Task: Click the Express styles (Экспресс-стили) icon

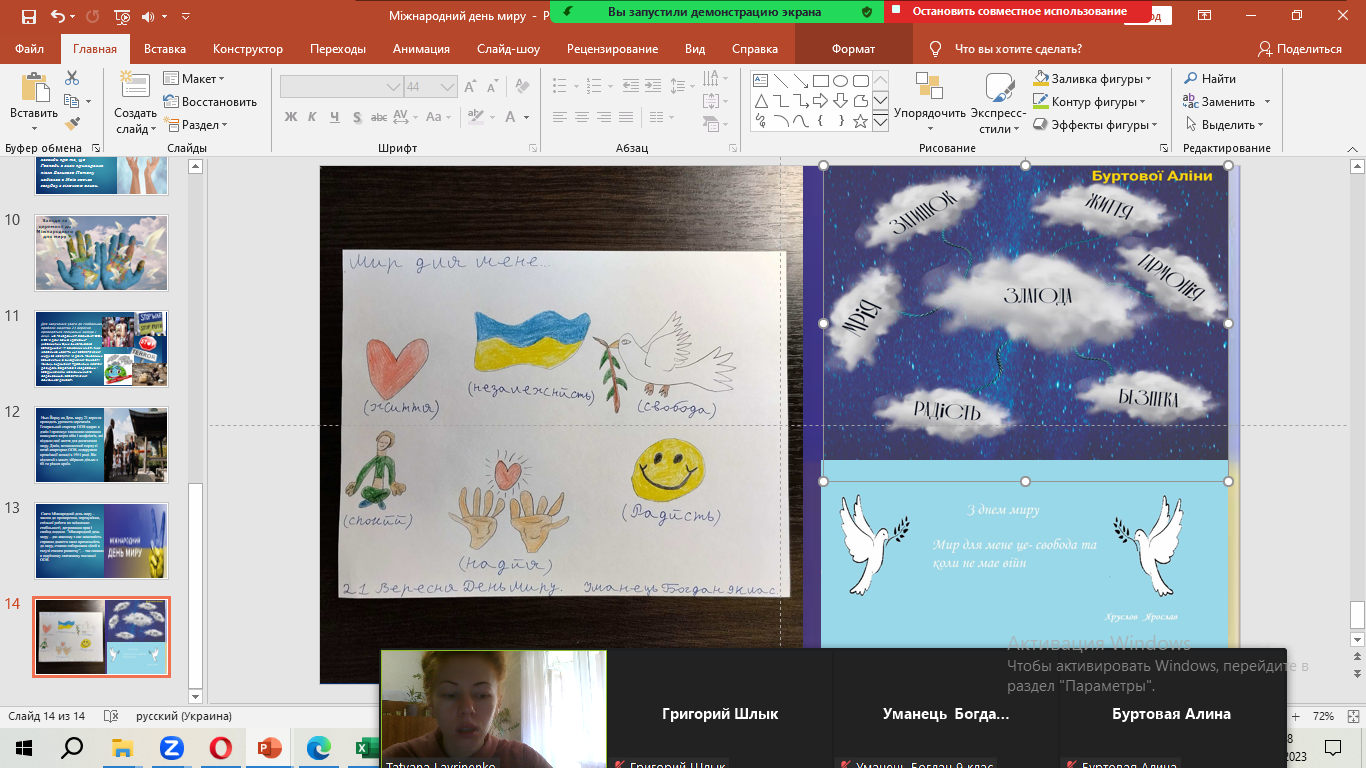Action: [998, 88]
